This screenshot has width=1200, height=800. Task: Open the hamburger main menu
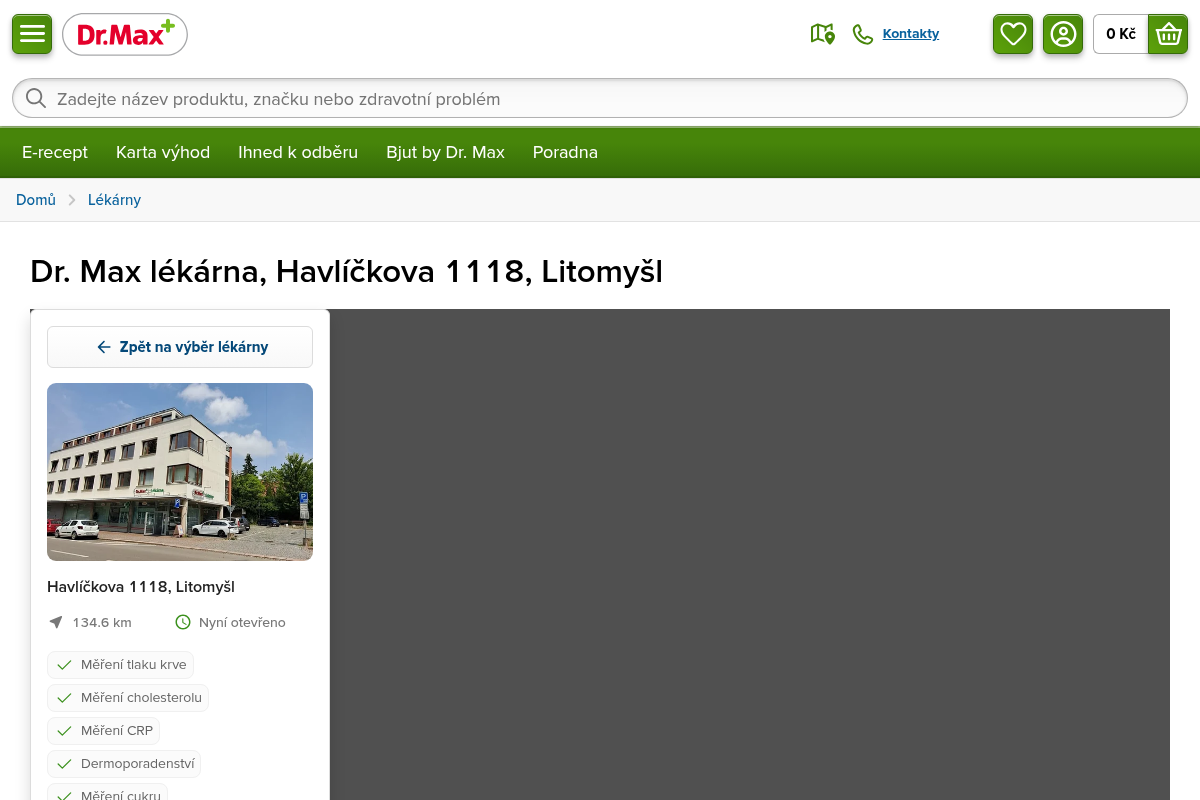tap(32, 34)
